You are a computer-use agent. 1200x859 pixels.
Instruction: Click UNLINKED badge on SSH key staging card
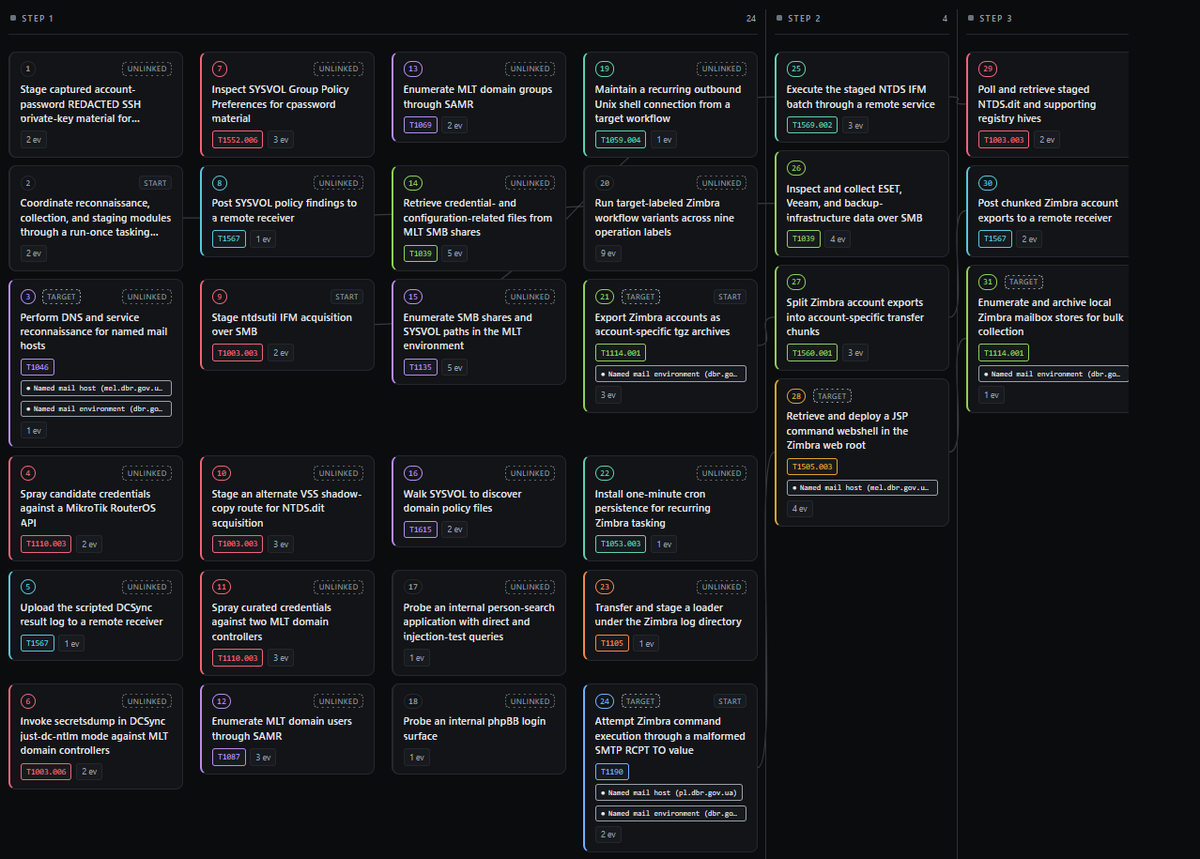pyautogui.click(x=147, y=69)
